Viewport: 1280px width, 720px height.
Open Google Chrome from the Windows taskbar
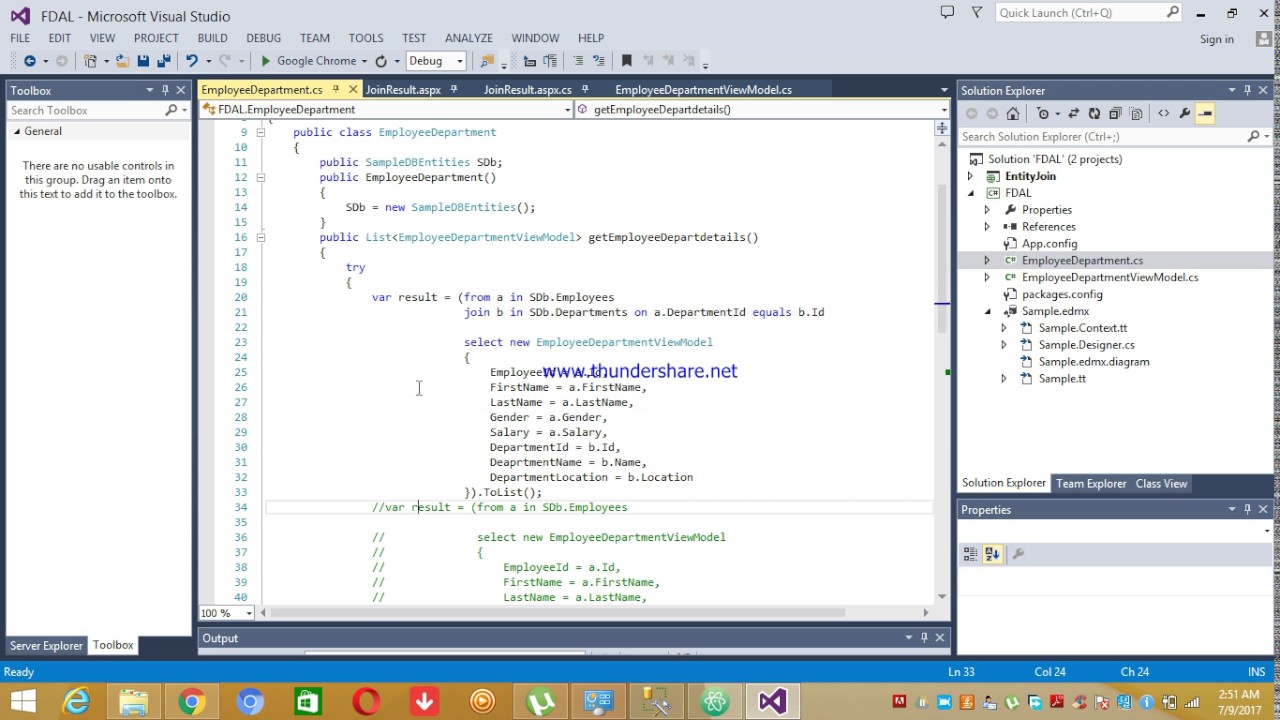pos(192,702)
